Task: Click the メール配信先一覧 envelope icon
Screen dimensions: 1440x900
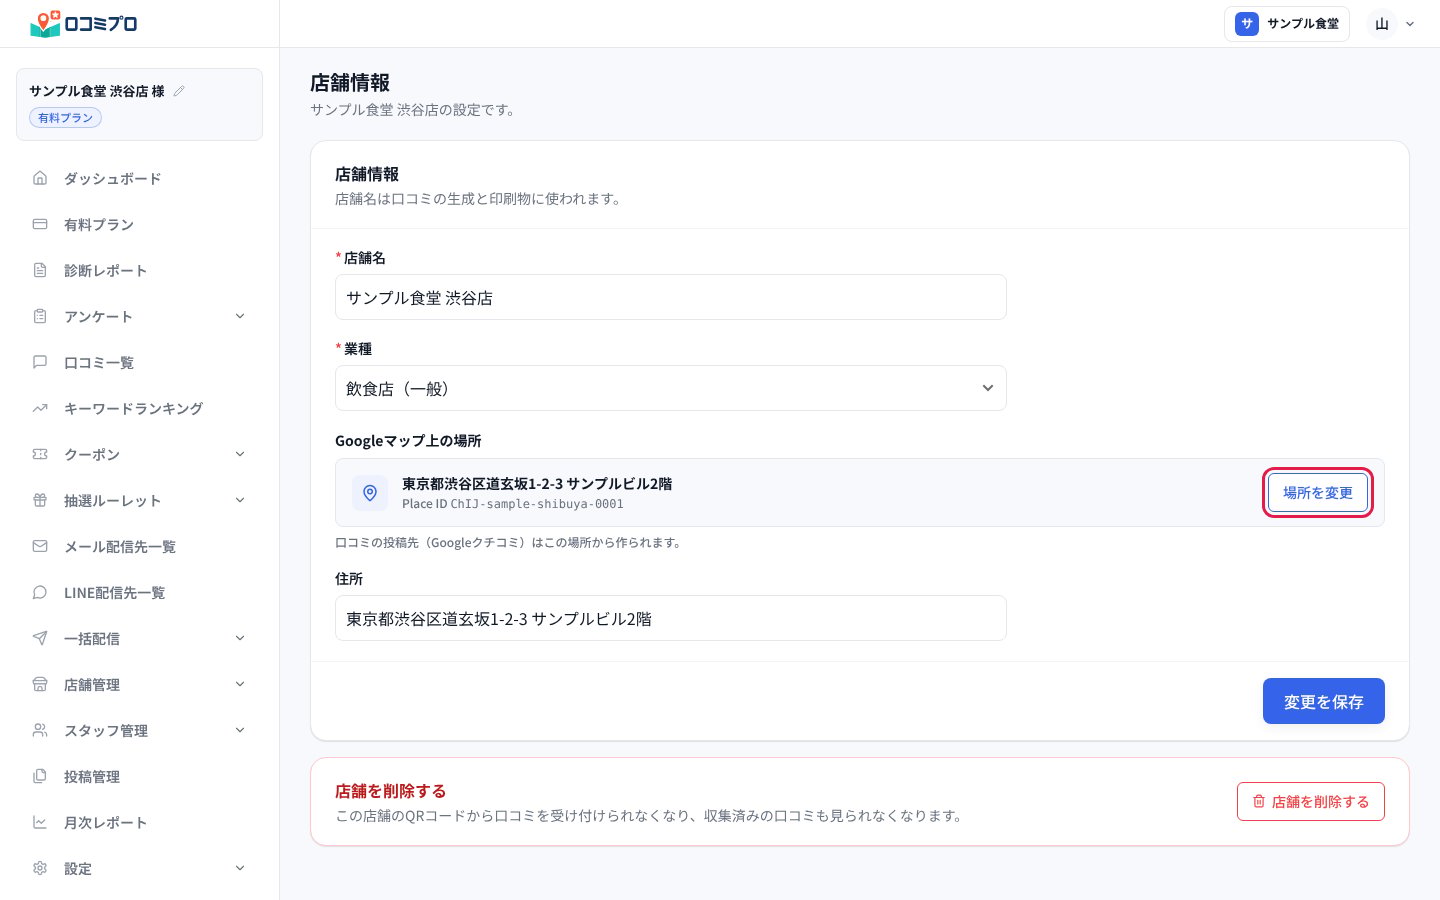Action: tap(40, 546)
